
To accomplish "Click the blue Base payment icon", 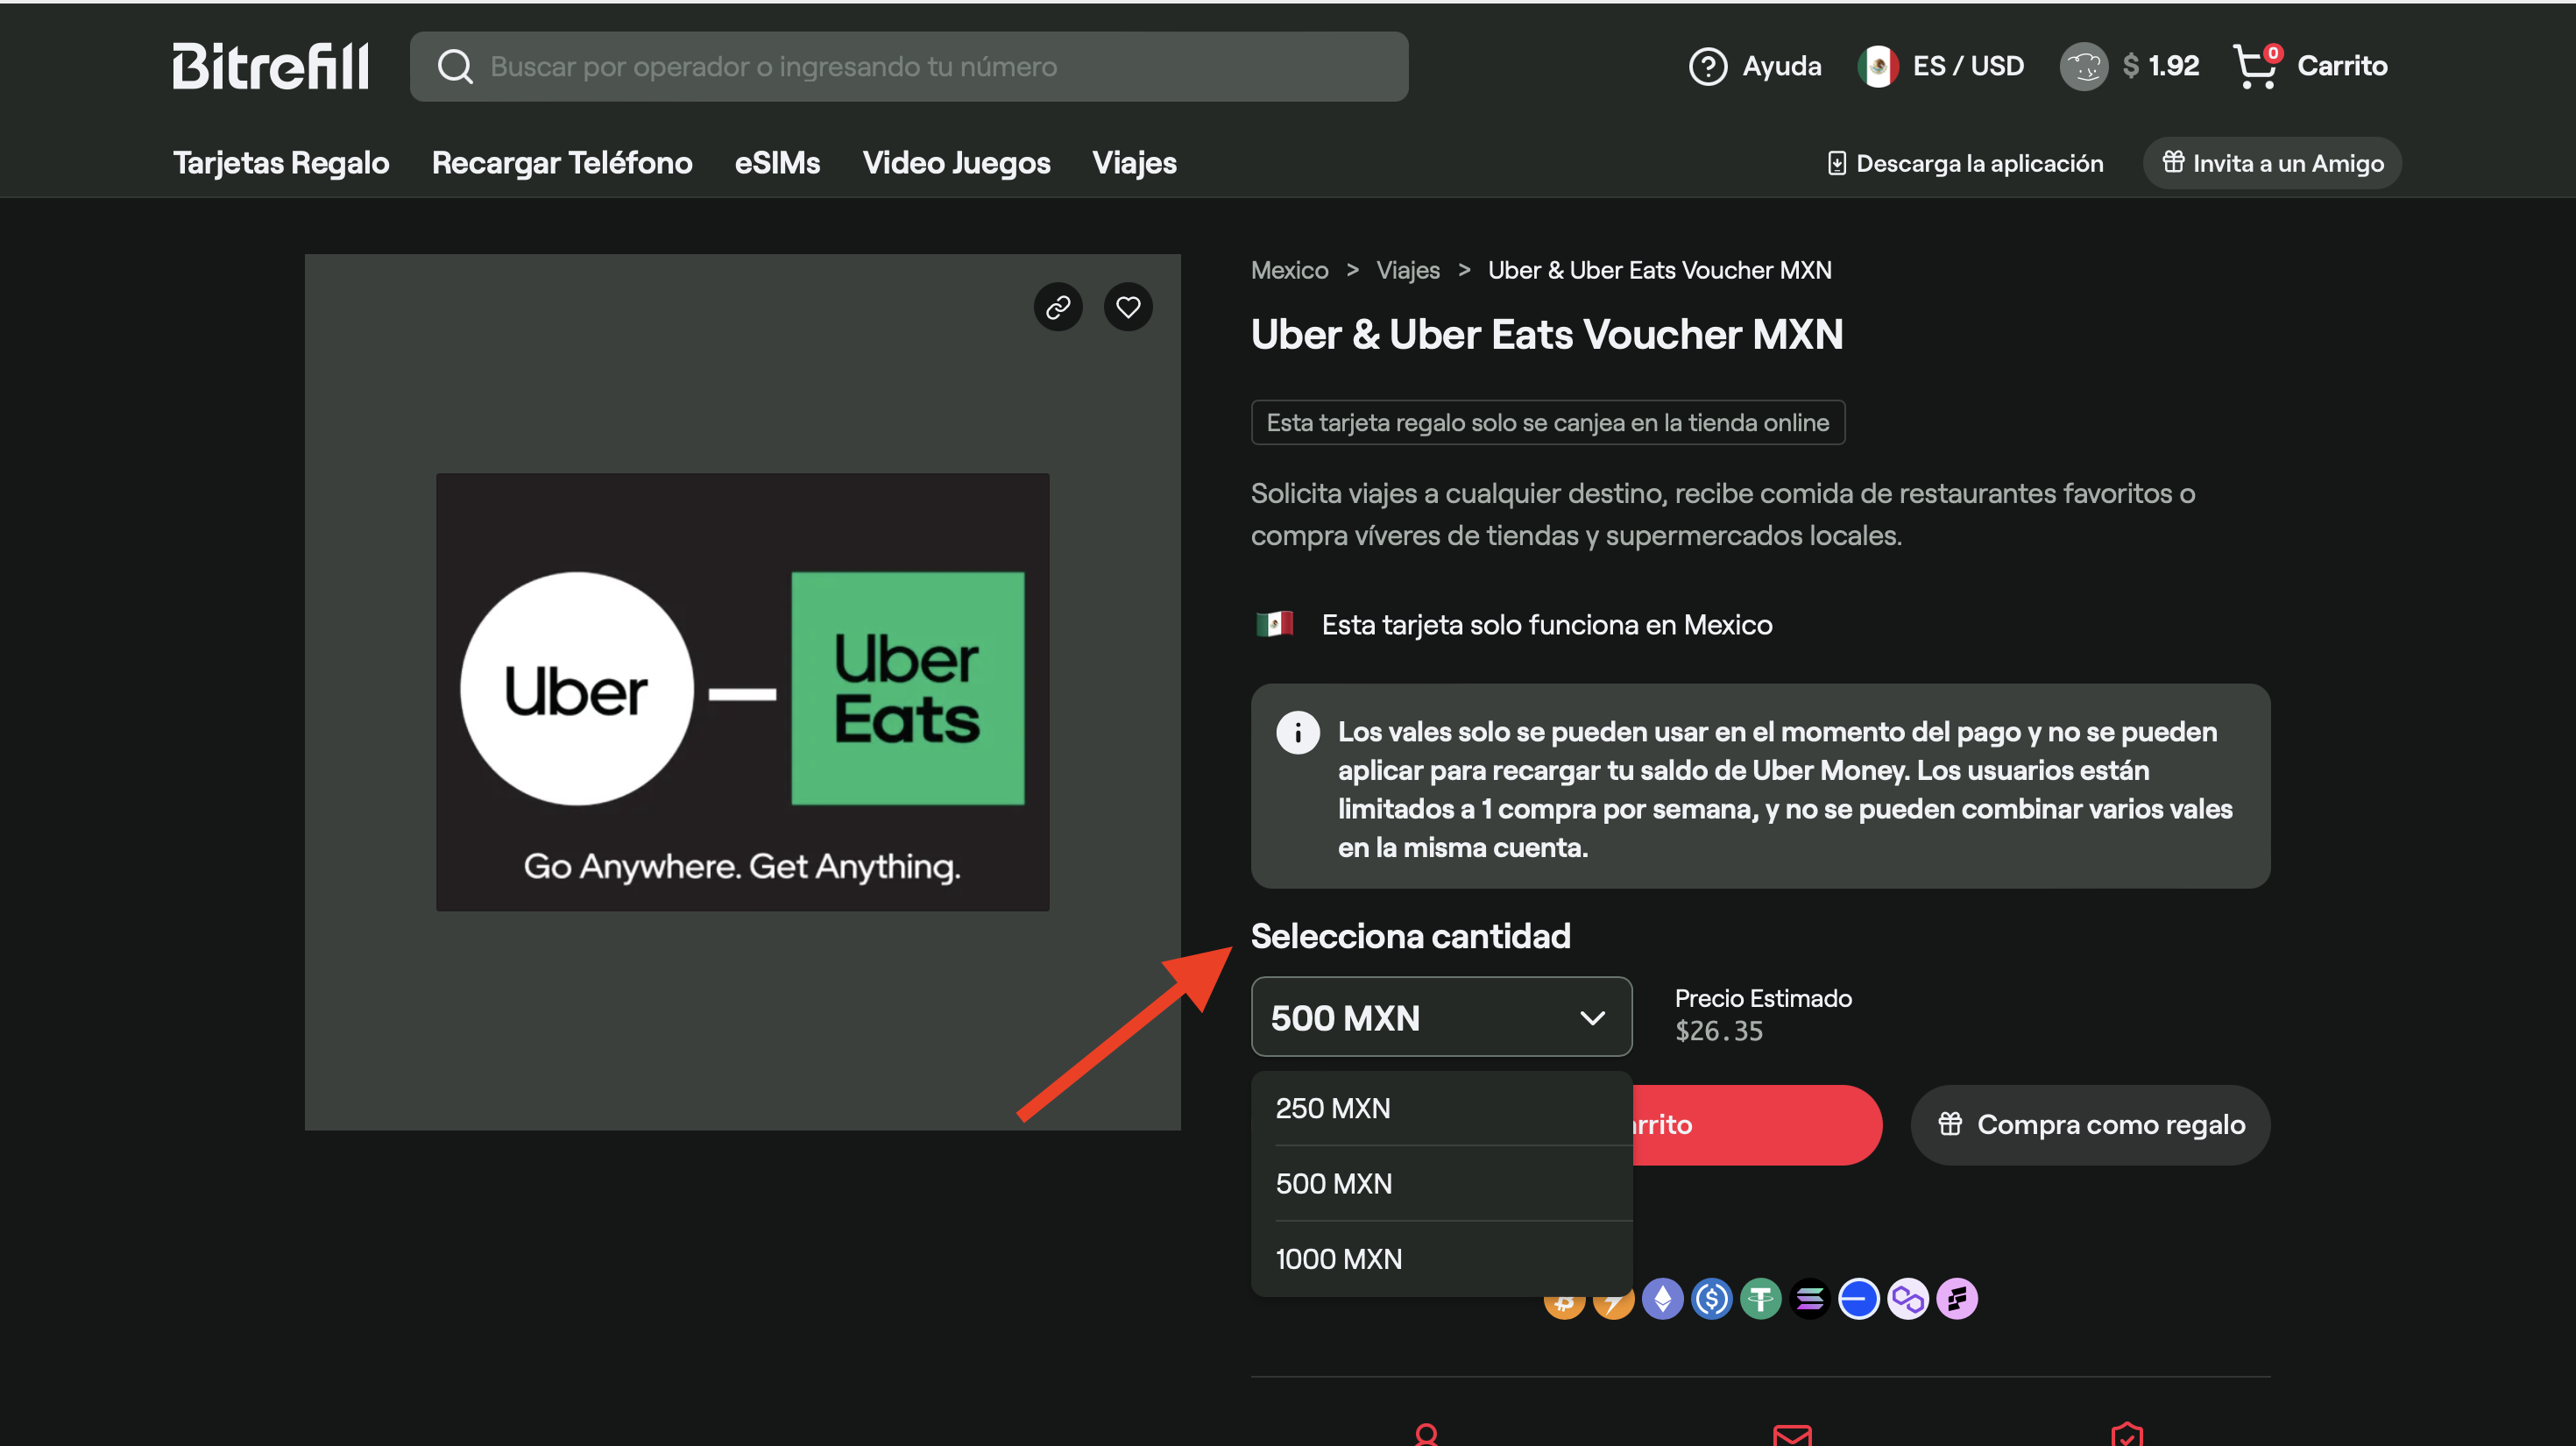I will click(1858, 1299).
